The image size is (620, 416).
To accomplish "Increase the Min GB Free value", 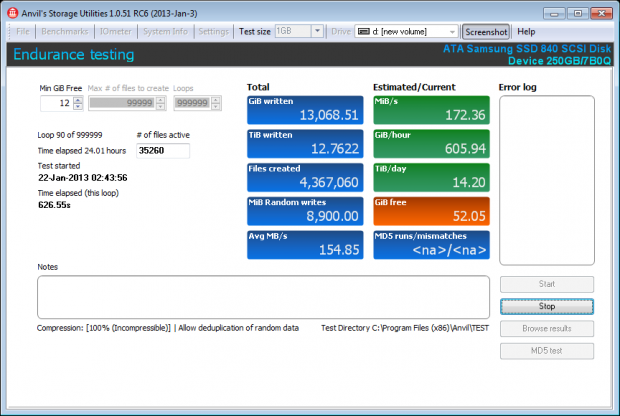I will point(78,100).
